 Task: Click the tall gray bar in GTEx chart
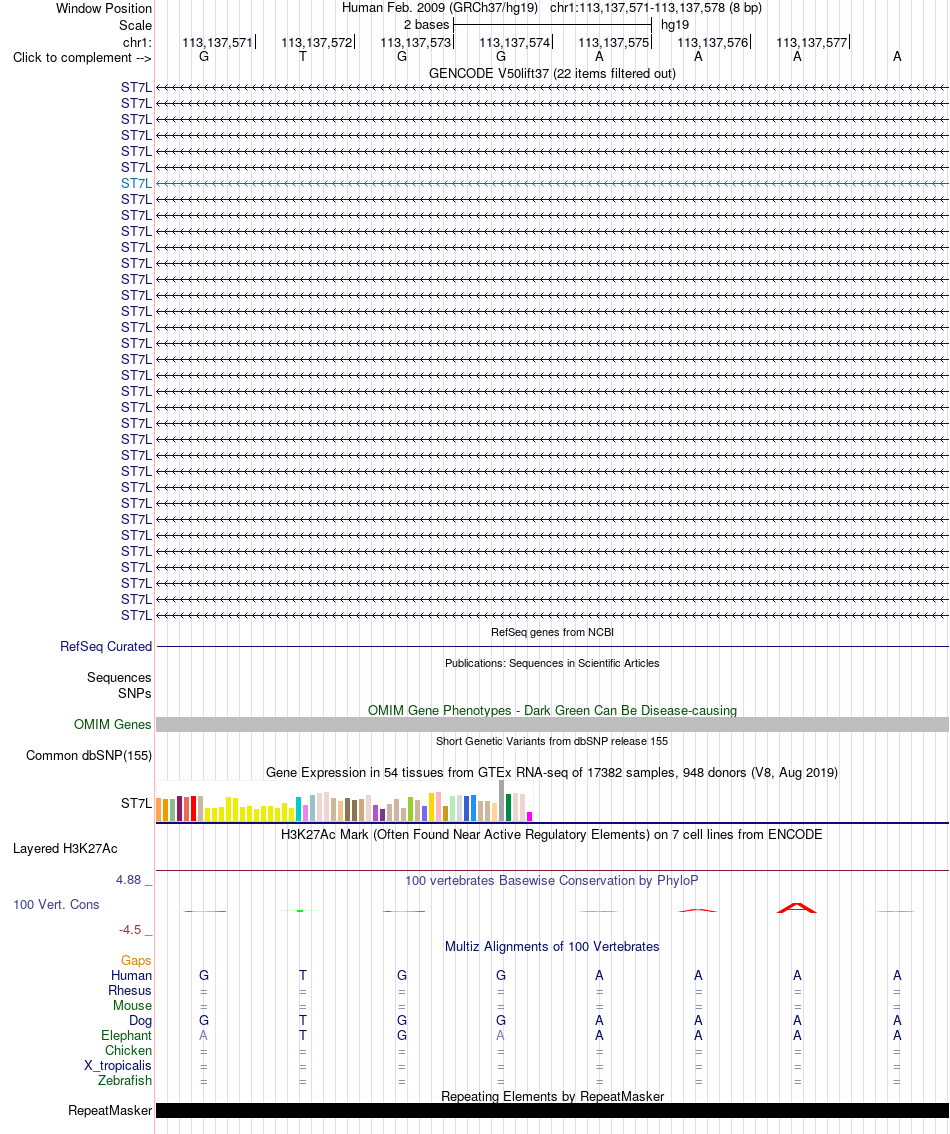pos(502,801)
